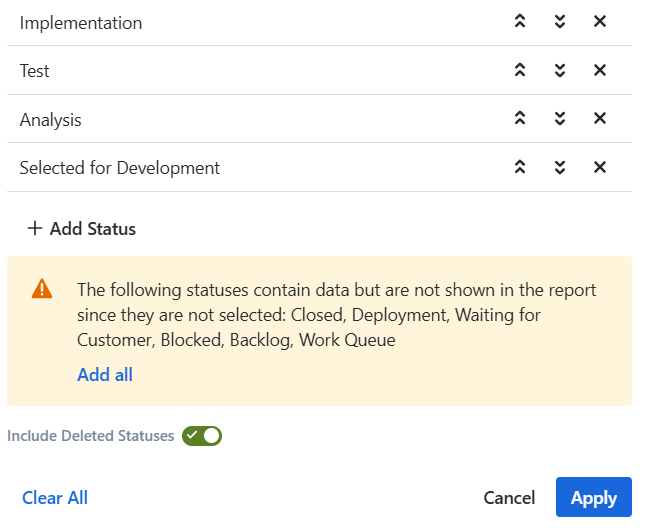Click Add Status button
This screenshot has height=528, width=650.
92,229
